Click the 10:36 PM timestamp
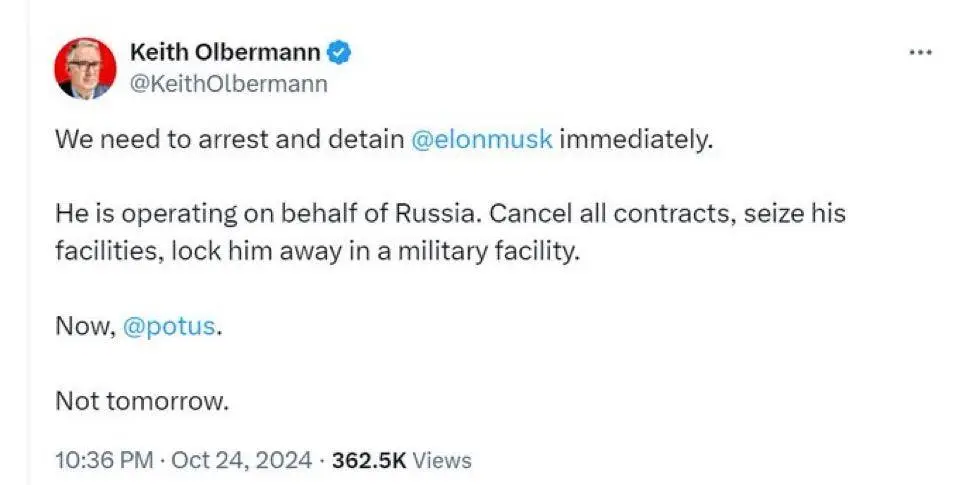 click(x=104, y=460)
